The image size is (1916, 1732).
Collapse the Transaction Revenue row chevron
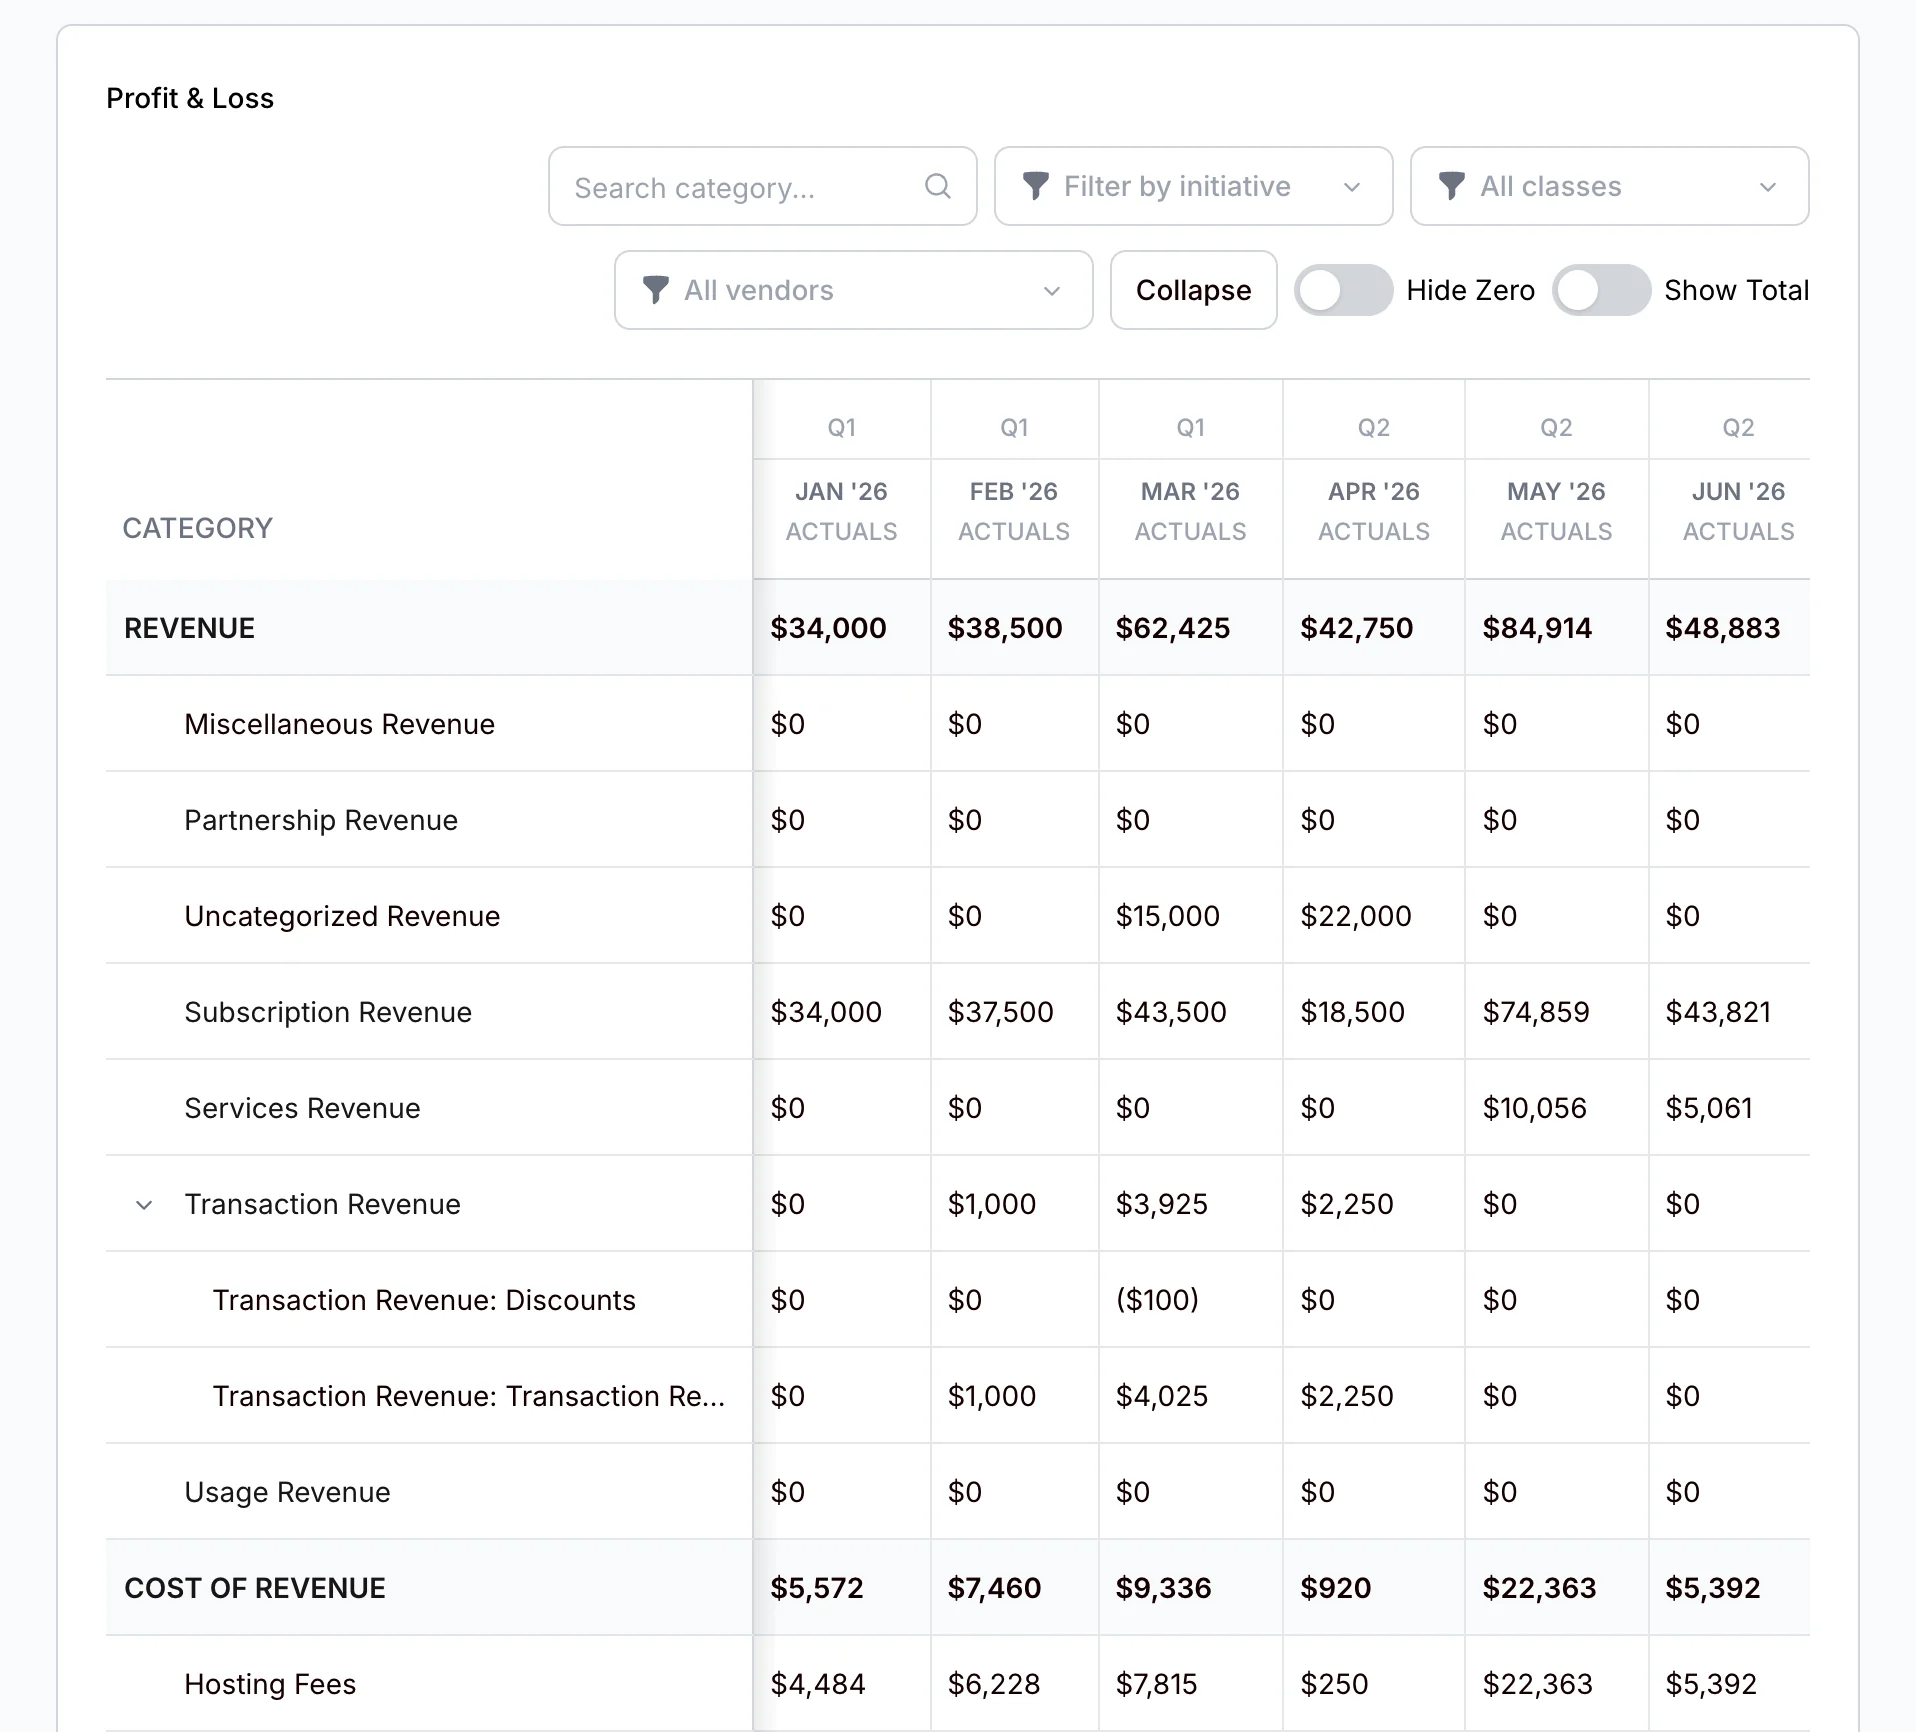coord(144,1205)
